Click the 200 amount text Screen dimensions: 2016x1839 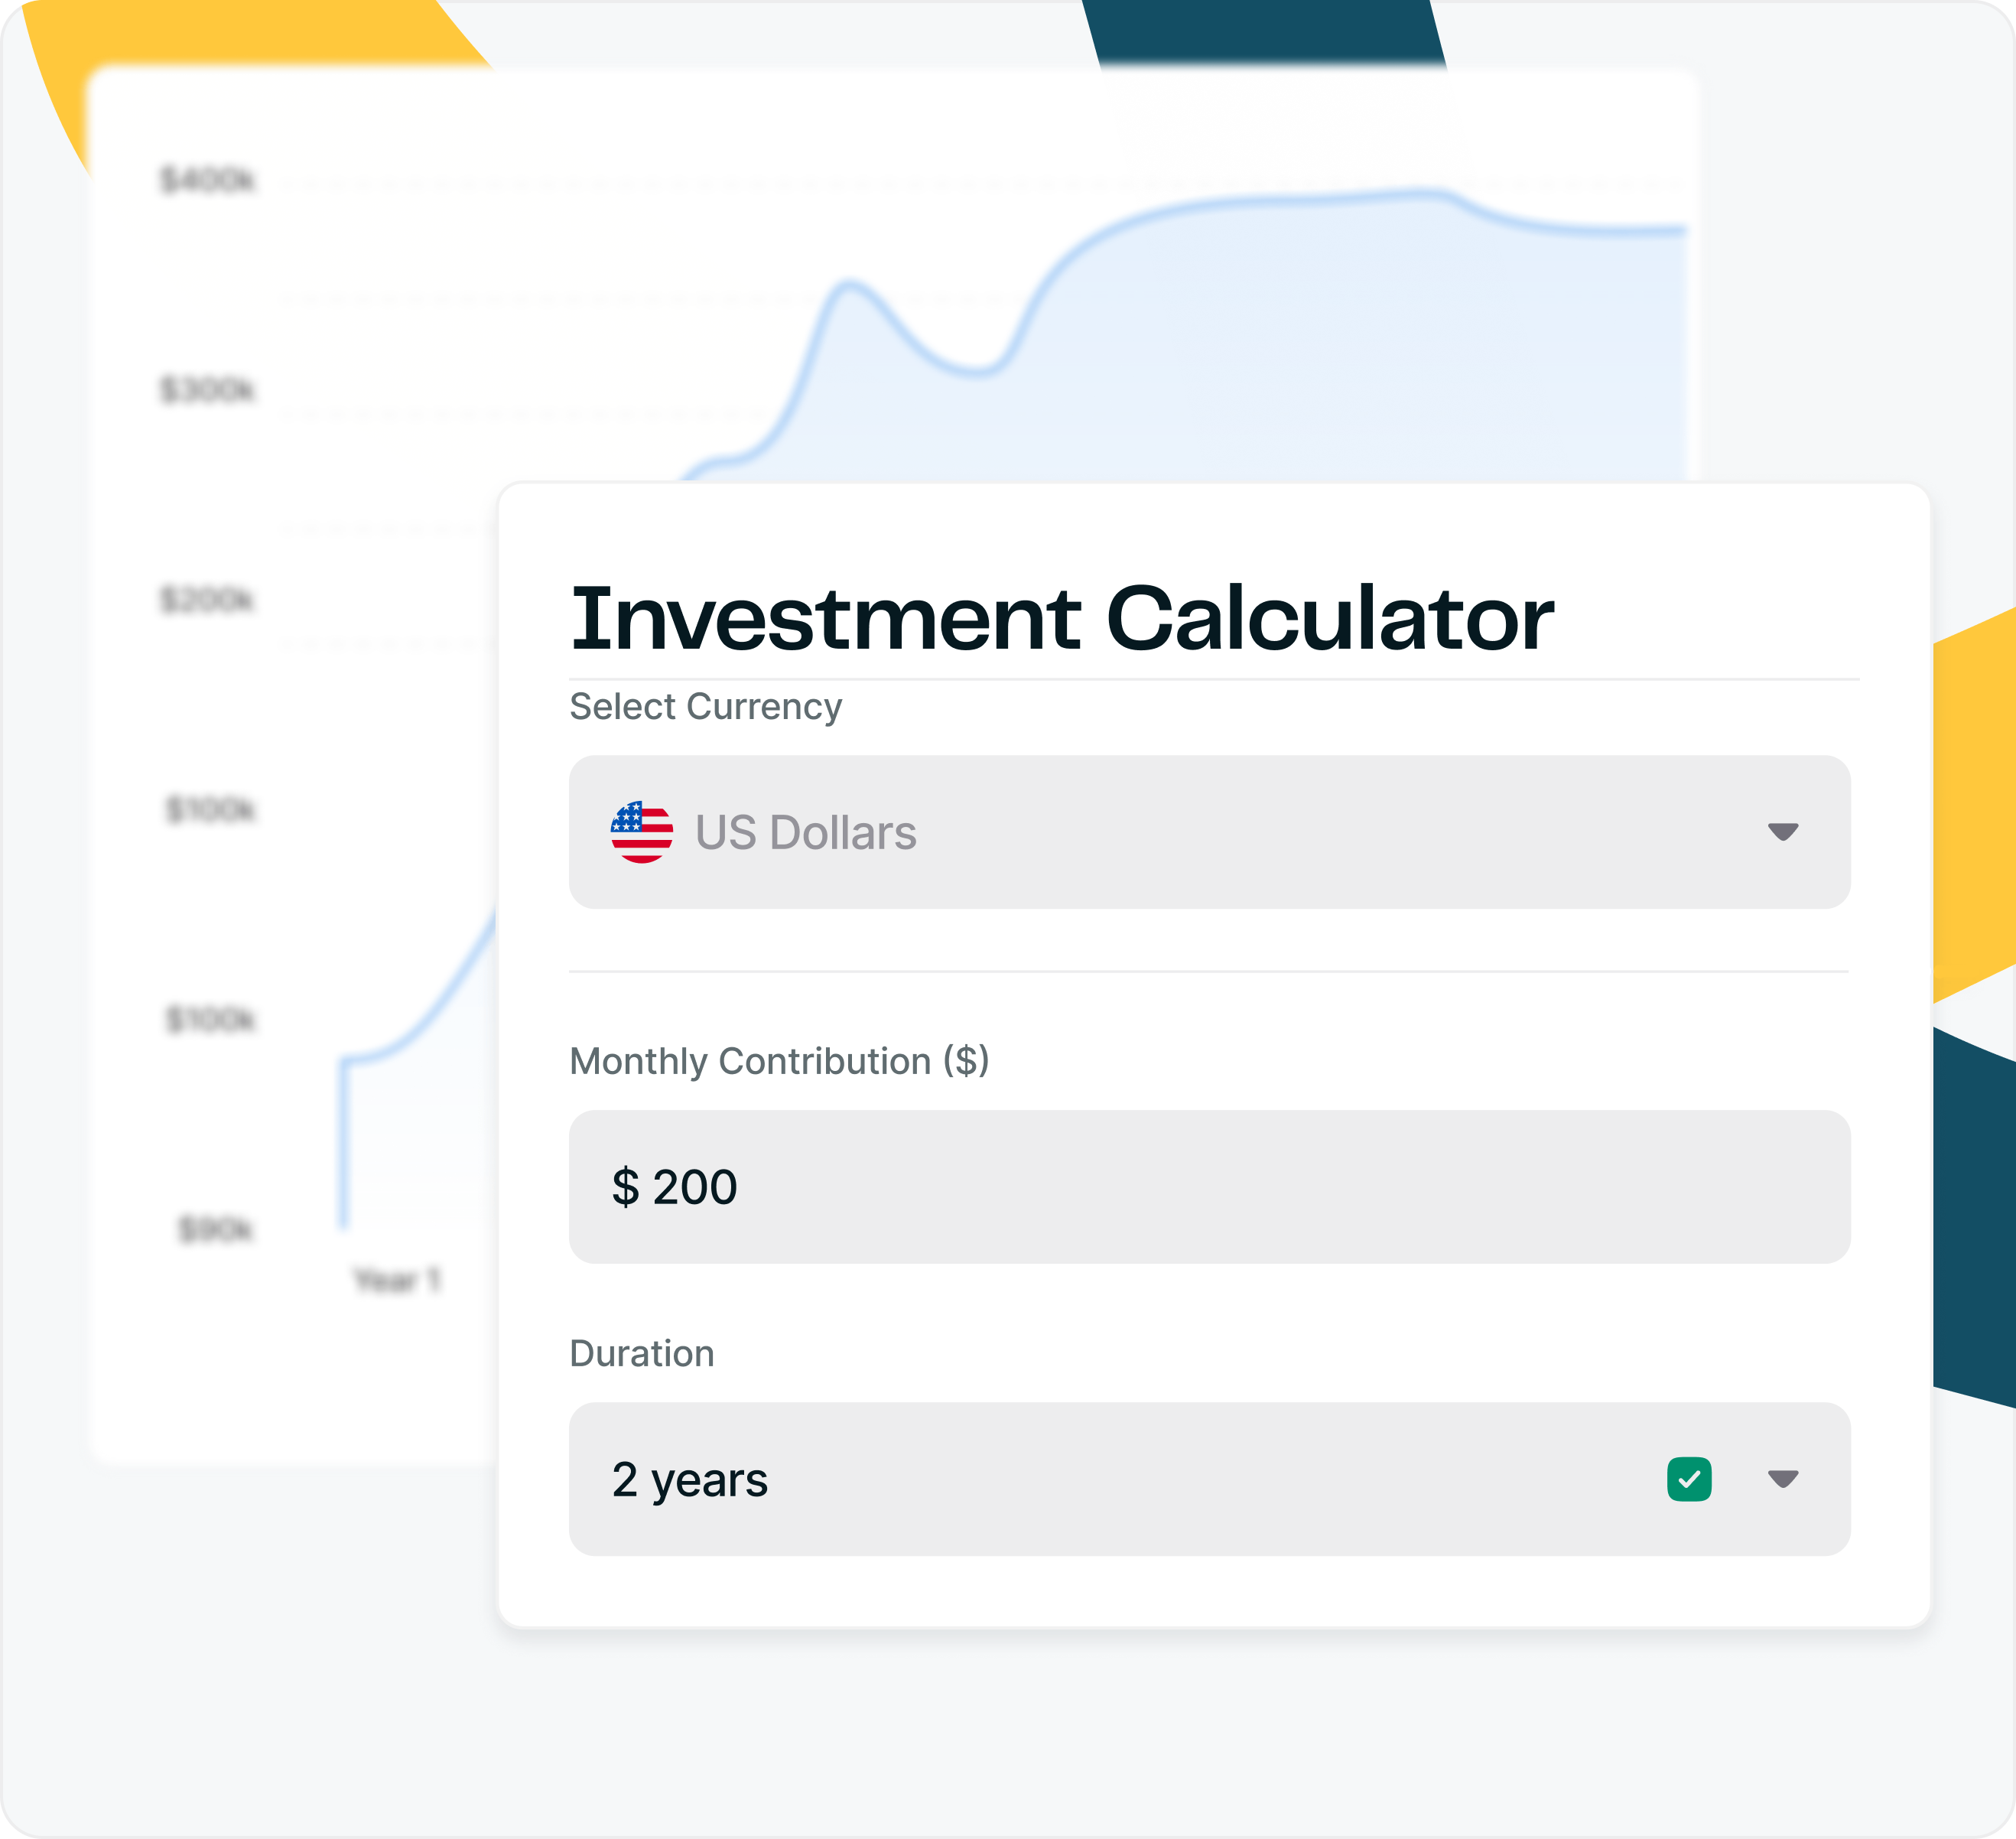click(x=695, y=1187)
